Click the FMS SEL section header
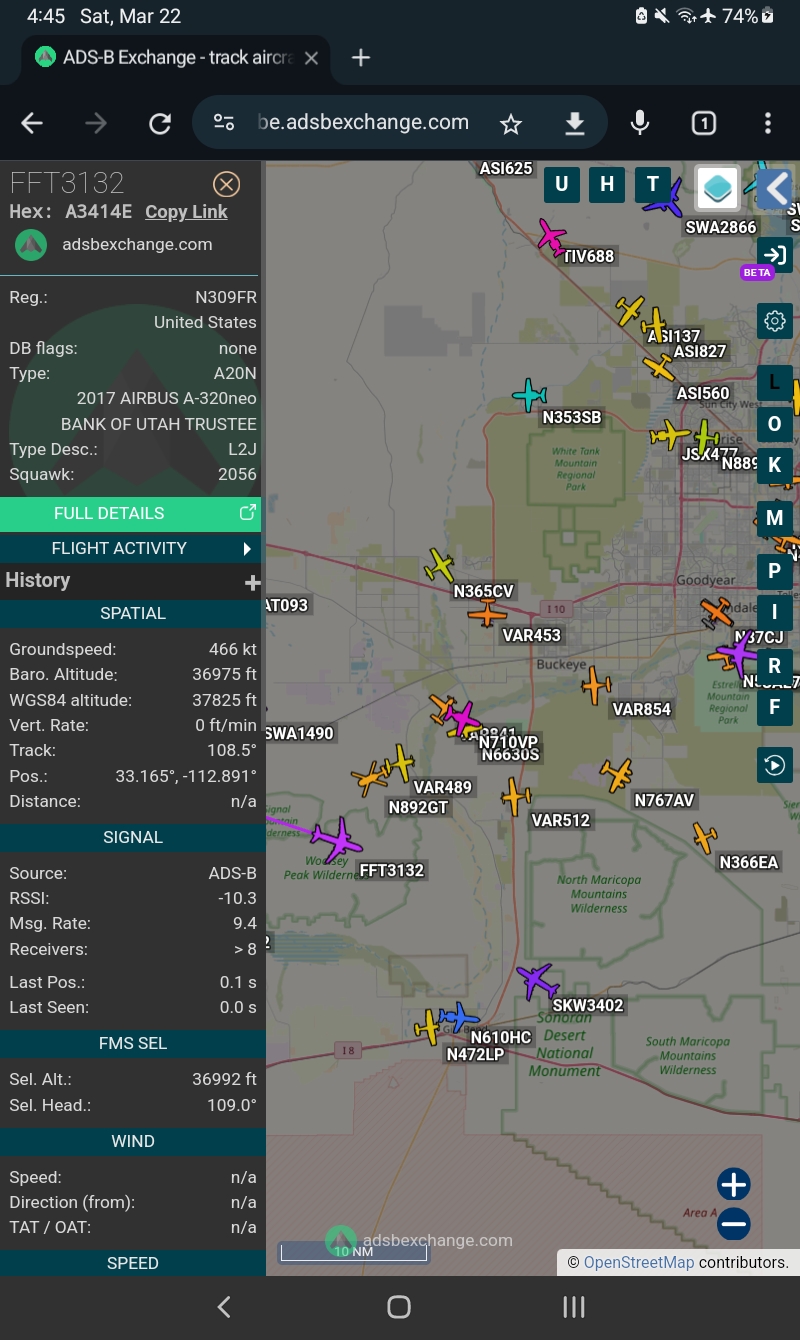Viewport: 800px width, 1340px height. 133,1043
